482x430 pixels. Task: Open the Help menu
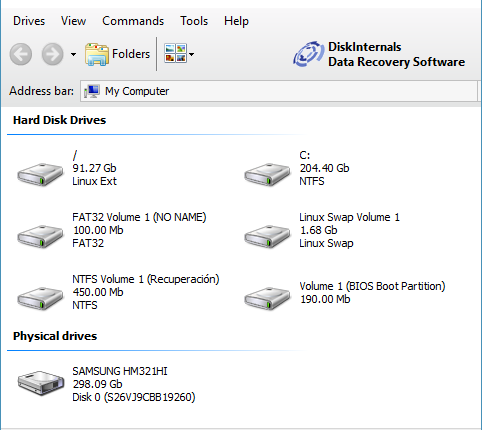(x=236, y=21)
